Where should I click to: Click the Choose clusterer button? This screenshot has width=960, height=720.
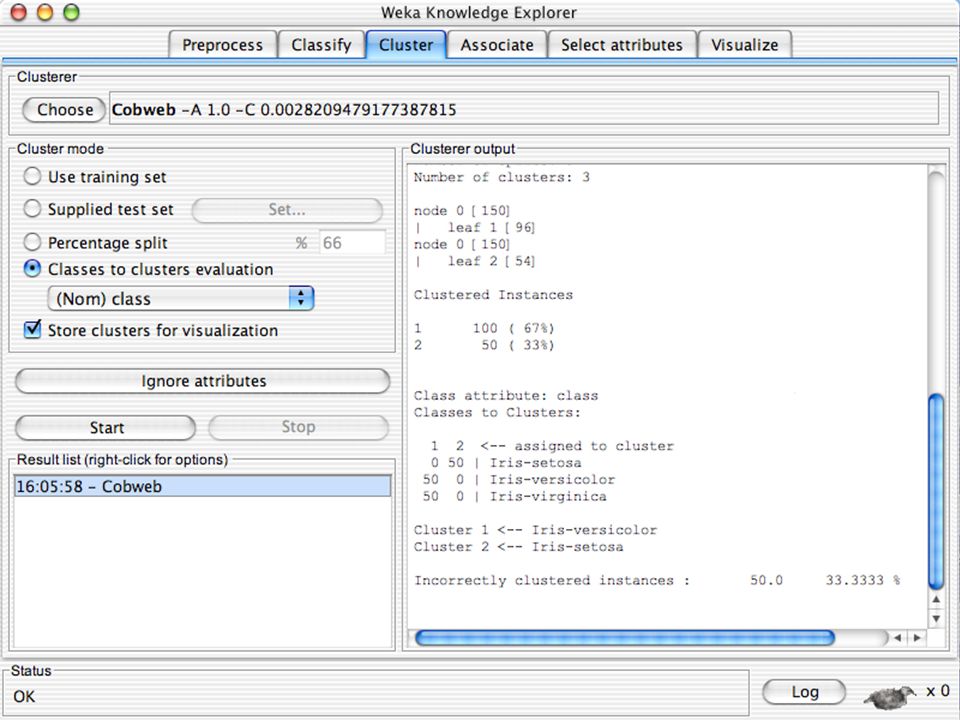pyautogui.click(x=64, y=110)
